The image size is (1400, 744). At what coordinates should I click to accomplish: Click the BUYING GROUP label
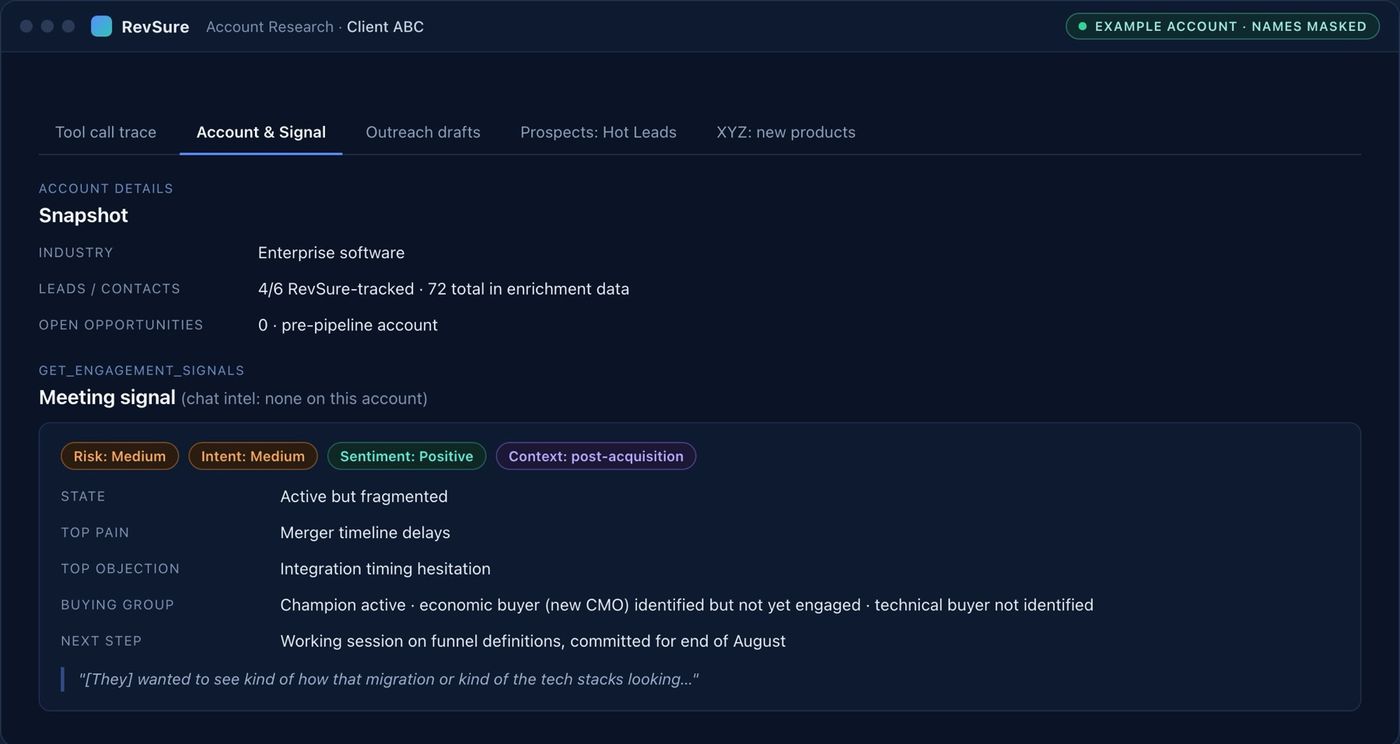coord(118,605)
